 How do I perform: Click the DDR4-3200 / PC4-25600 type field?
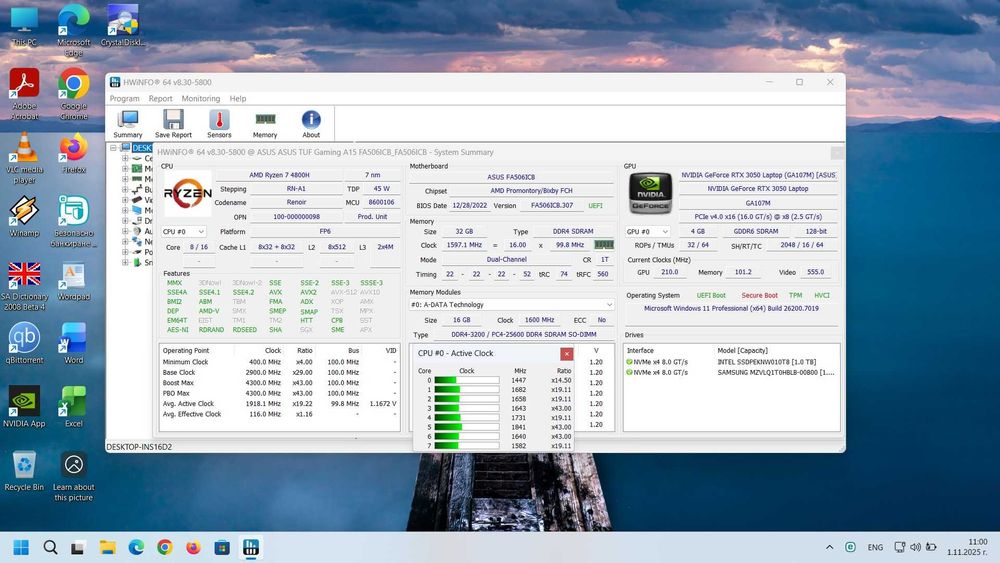point(524,334)
